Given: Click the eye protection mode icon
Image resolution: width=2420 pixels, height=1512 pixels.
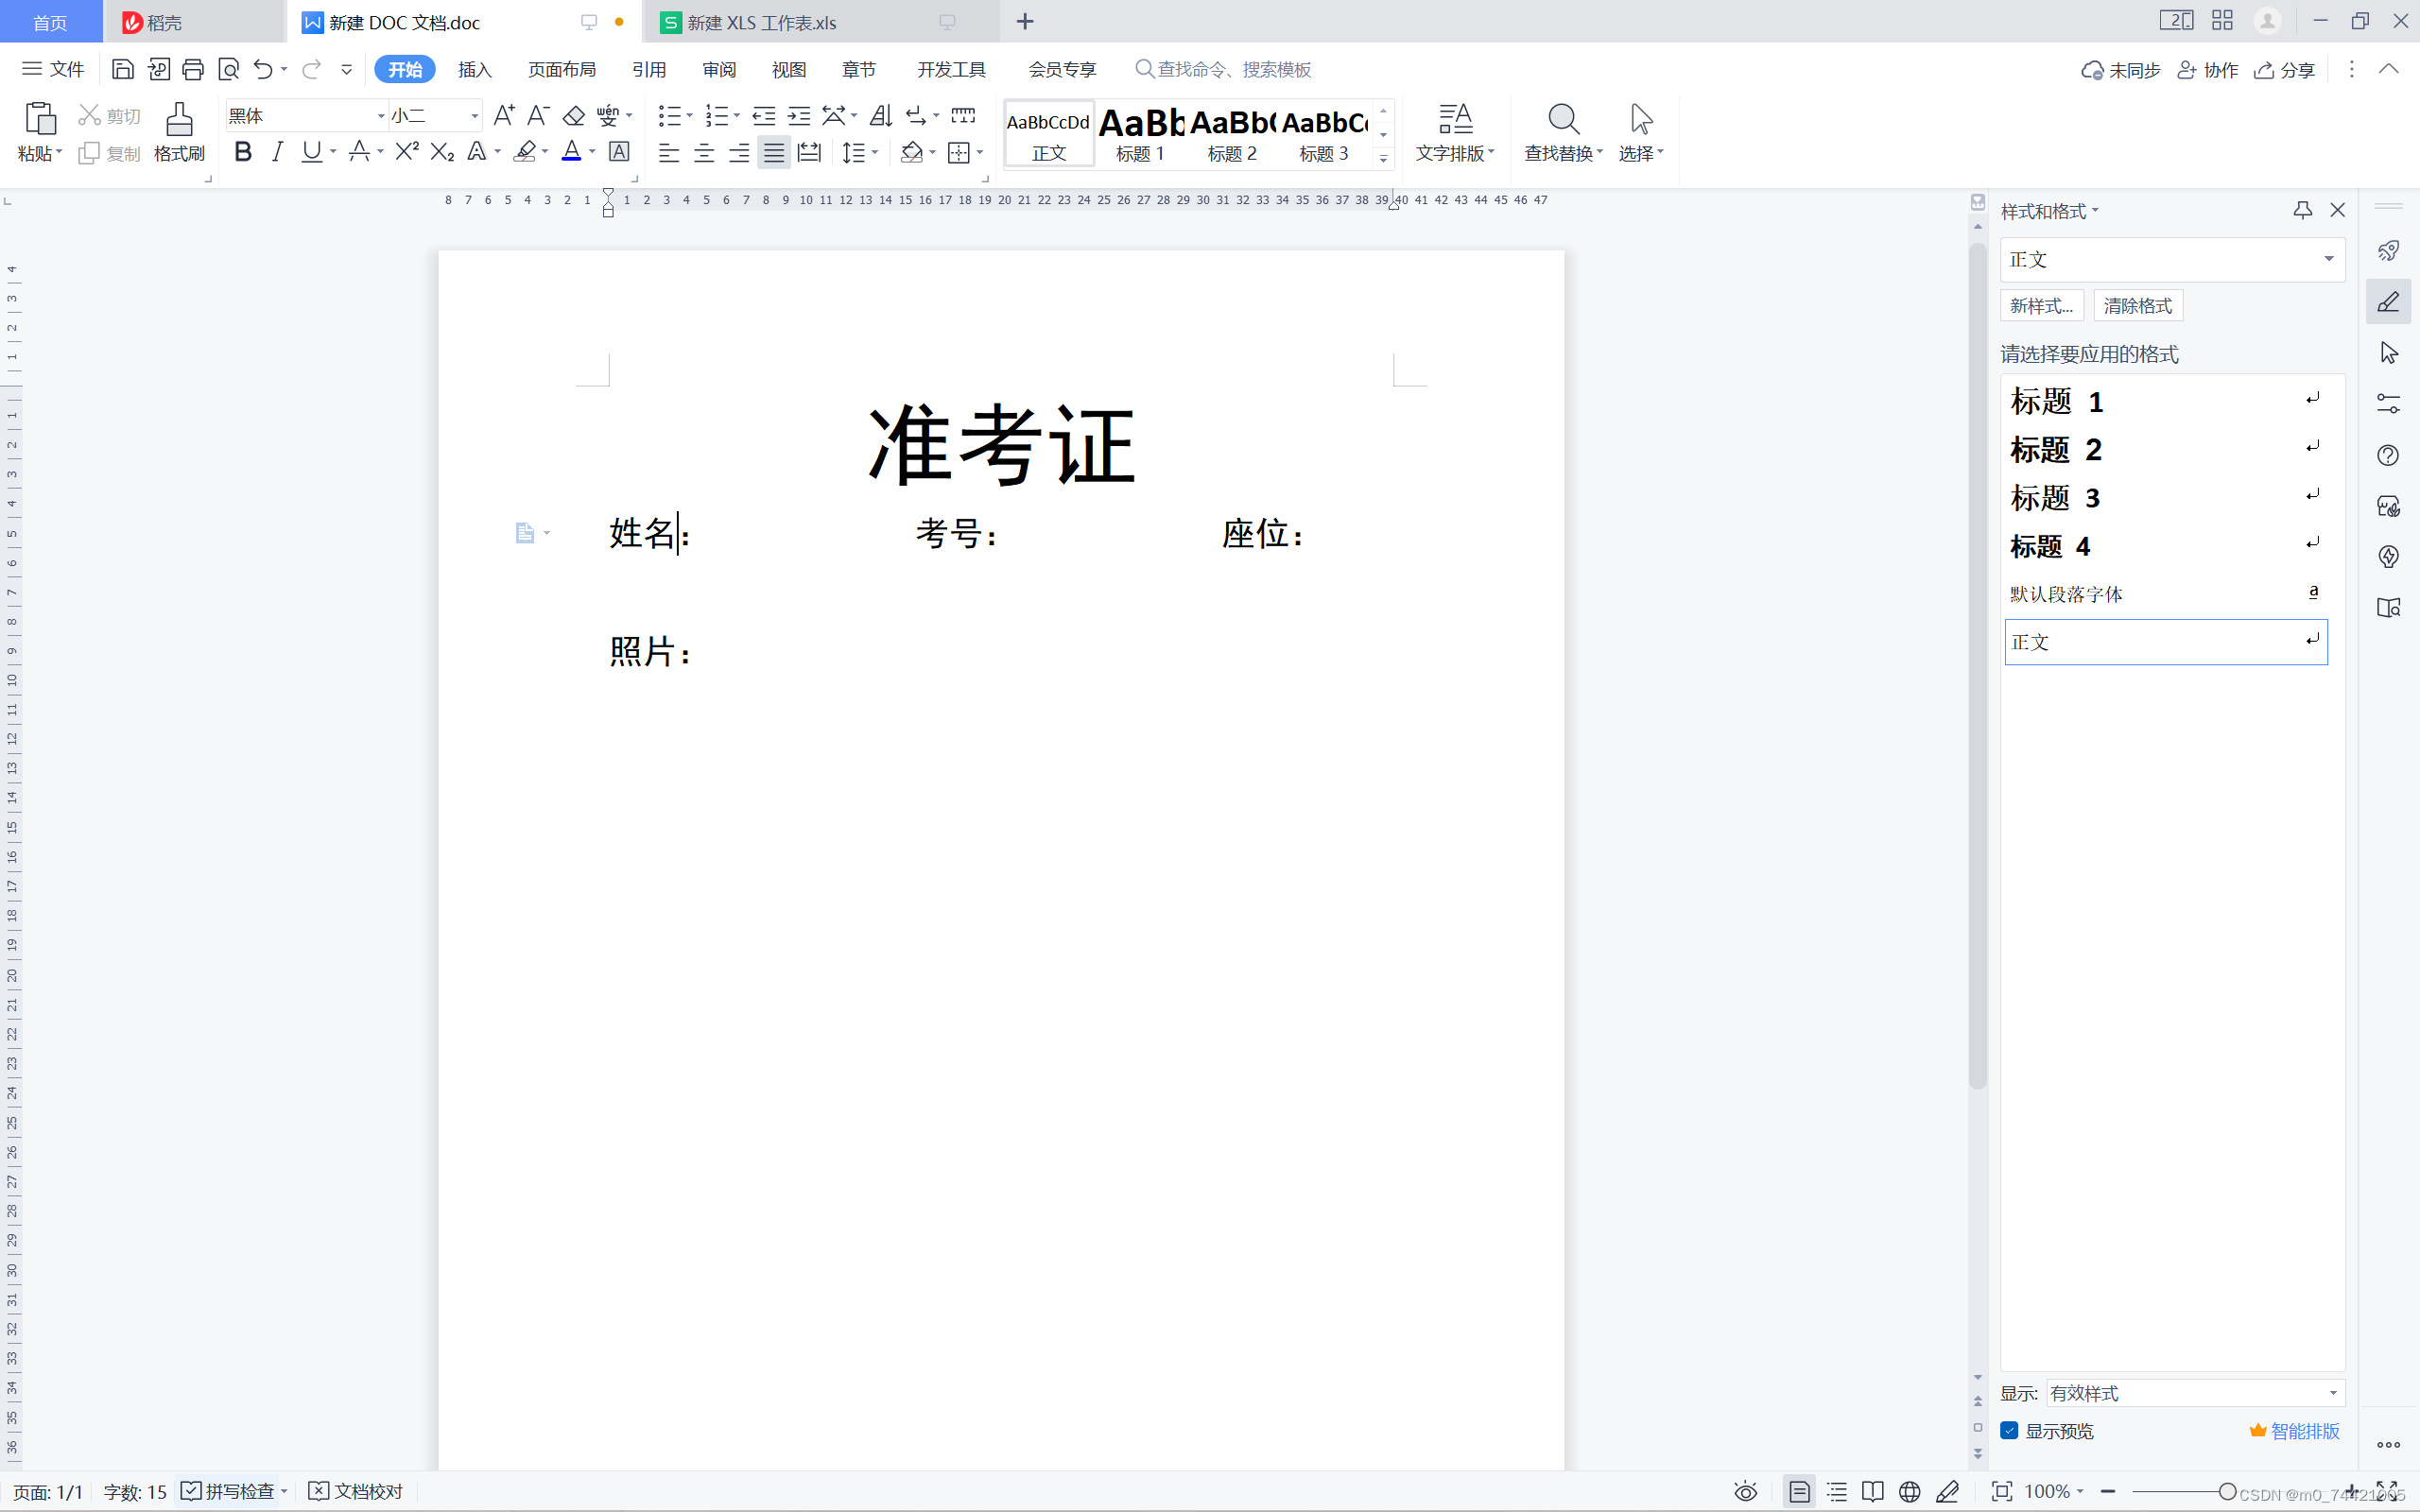Looking at the screenshot, I should pyautogui.click(x=1745, y=1491).
